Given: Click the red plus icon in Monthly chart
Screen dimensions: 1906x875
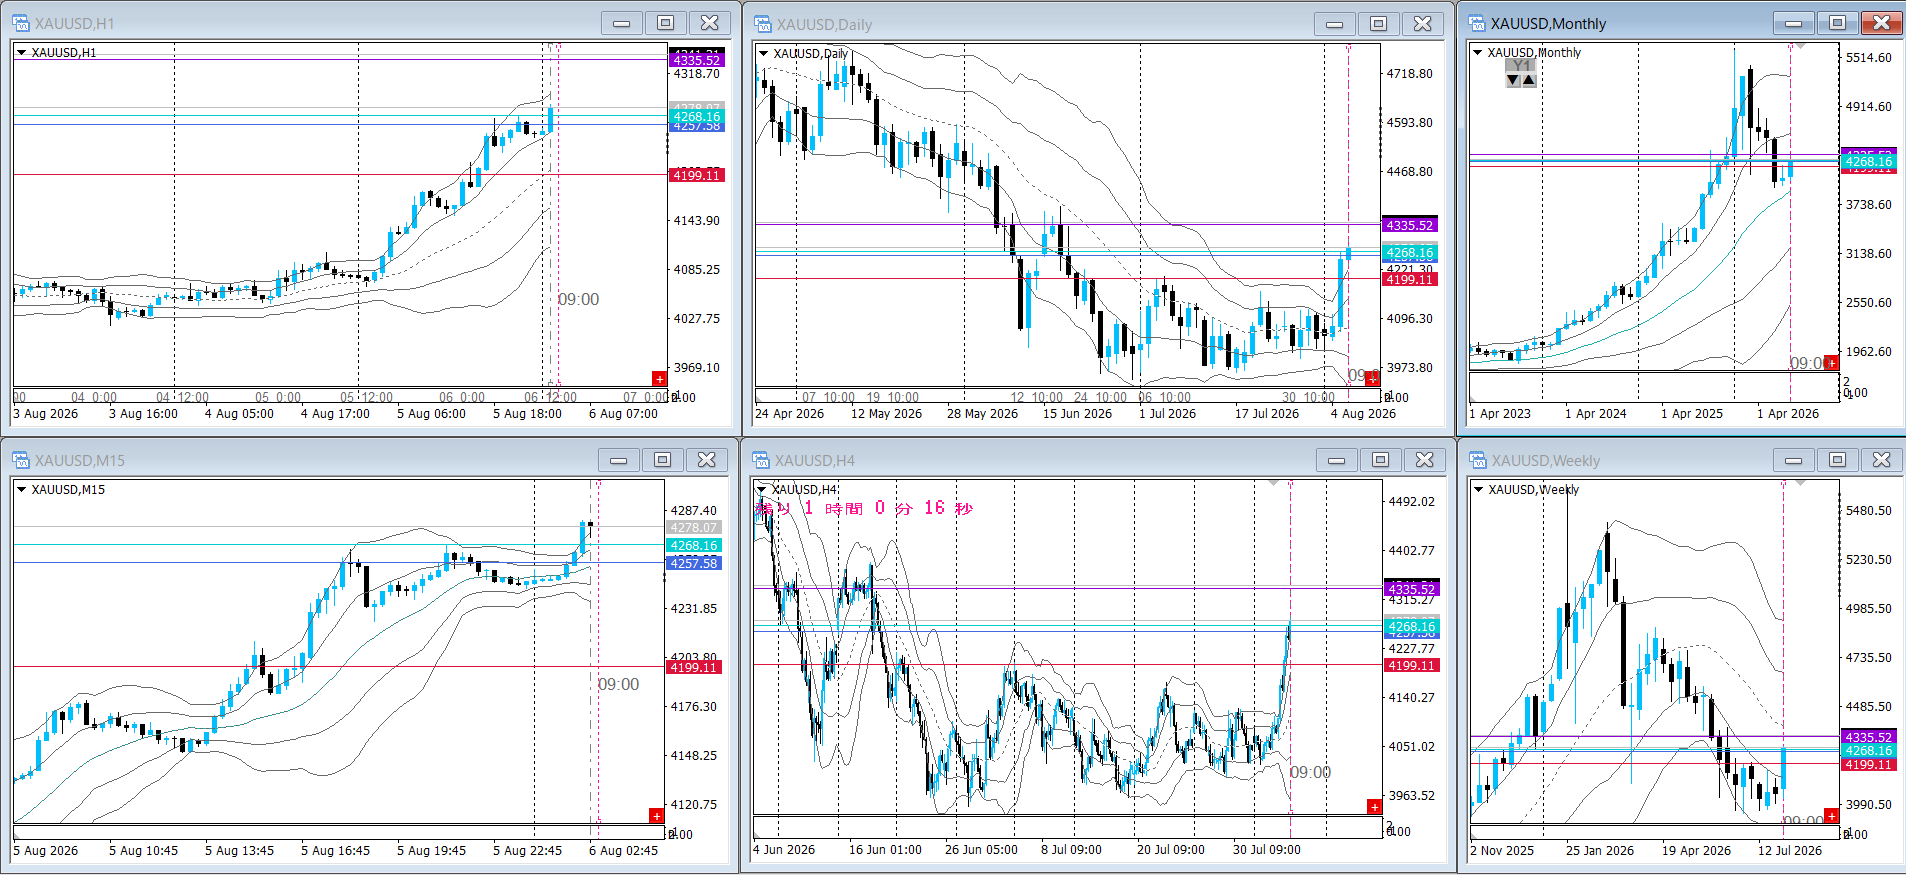Looking at the screenshot, I should point(1831,362).
